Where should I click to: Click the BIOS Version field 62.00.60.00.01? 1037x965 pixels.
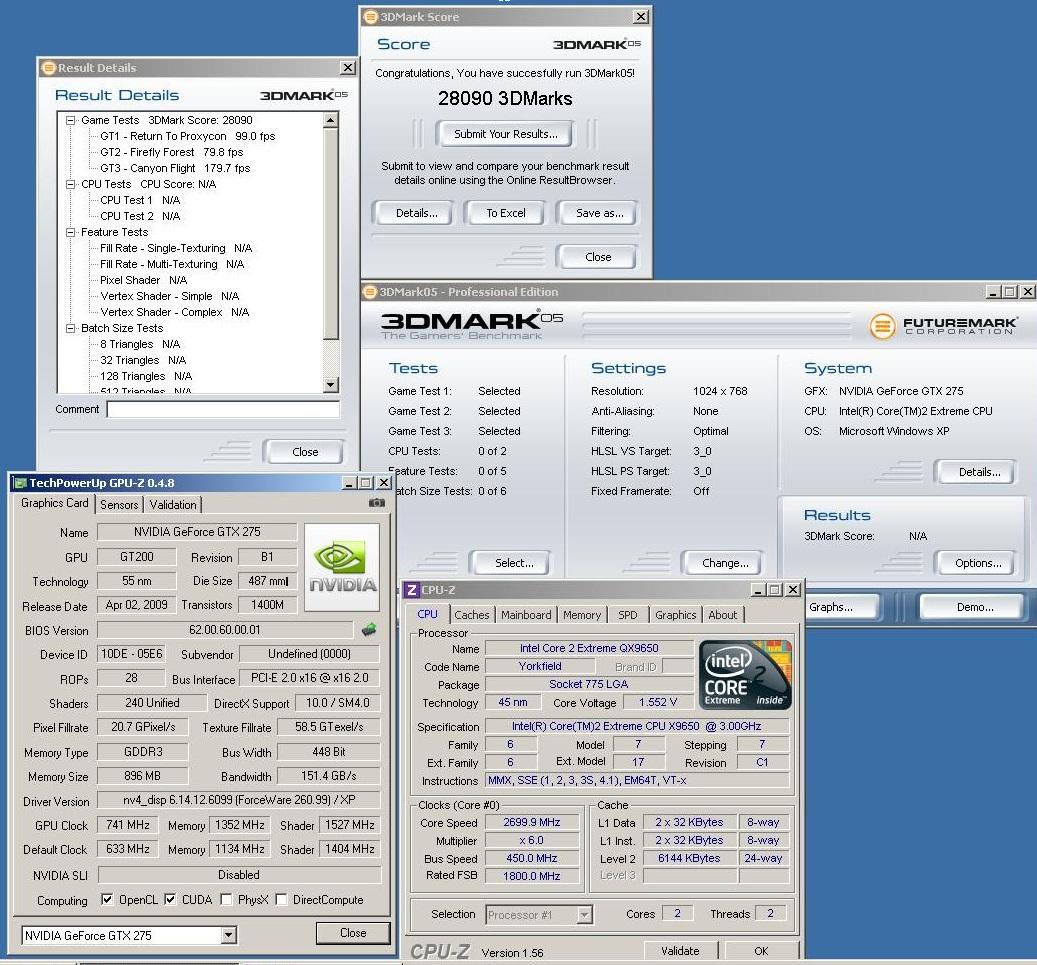[225, 630]
